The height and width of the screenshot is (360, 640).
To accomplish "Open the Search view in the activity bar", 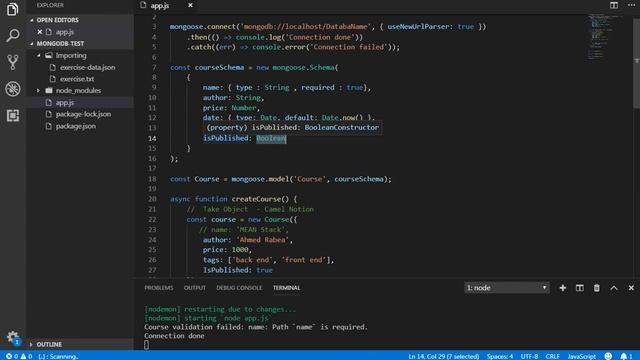I will point(13,36).
